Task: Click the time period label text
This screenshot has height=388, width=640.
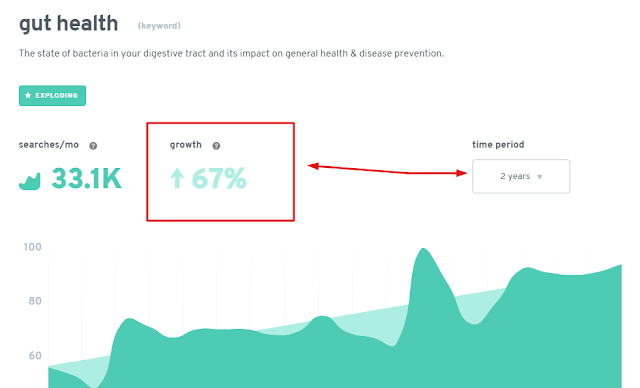Action: [498, 144]
